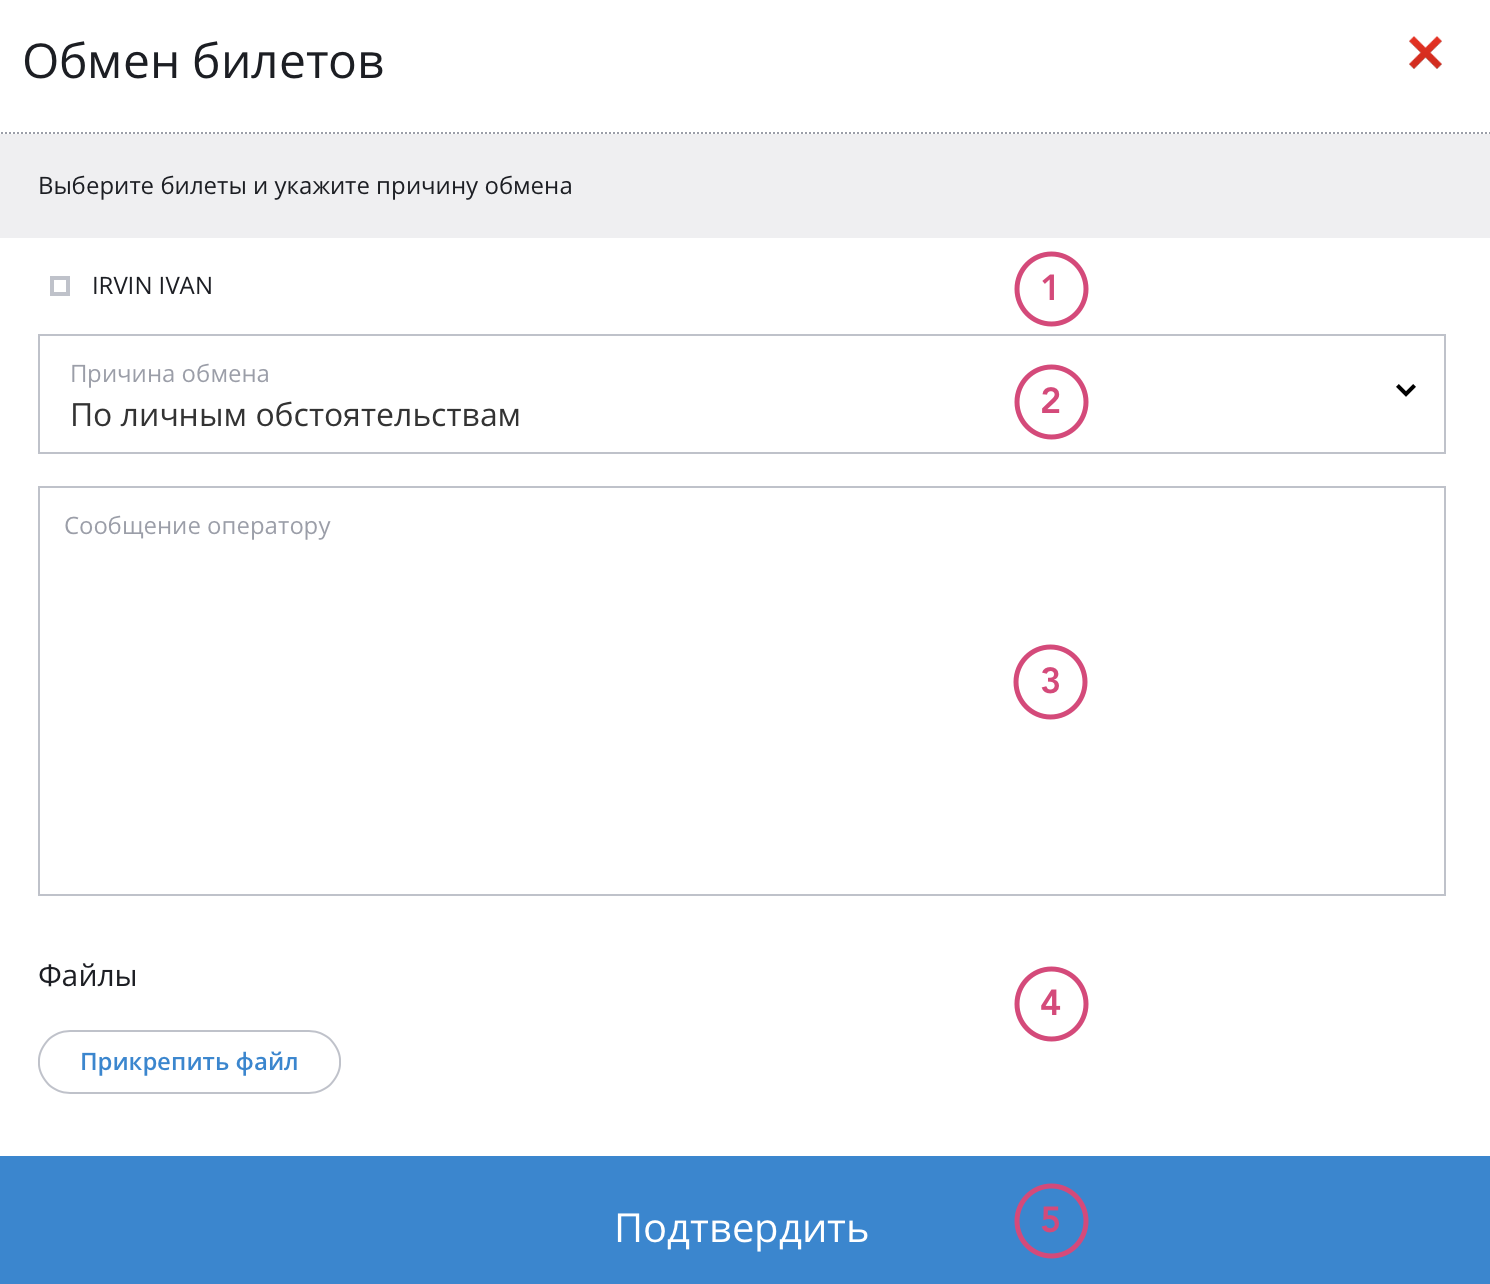
Task: Click the Файлы section heading
Action: 87,976
